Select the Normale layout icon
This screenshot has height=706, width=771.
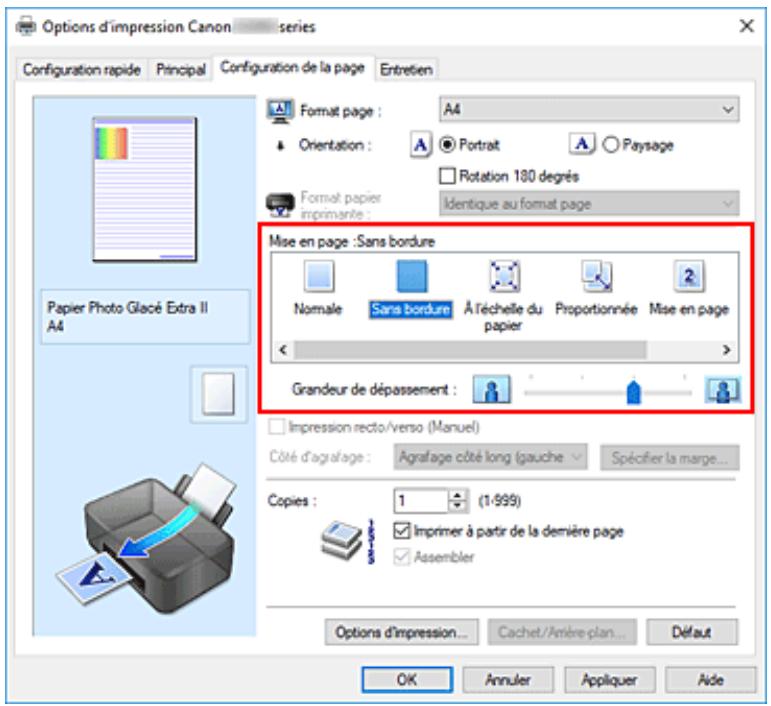[319, 276]
